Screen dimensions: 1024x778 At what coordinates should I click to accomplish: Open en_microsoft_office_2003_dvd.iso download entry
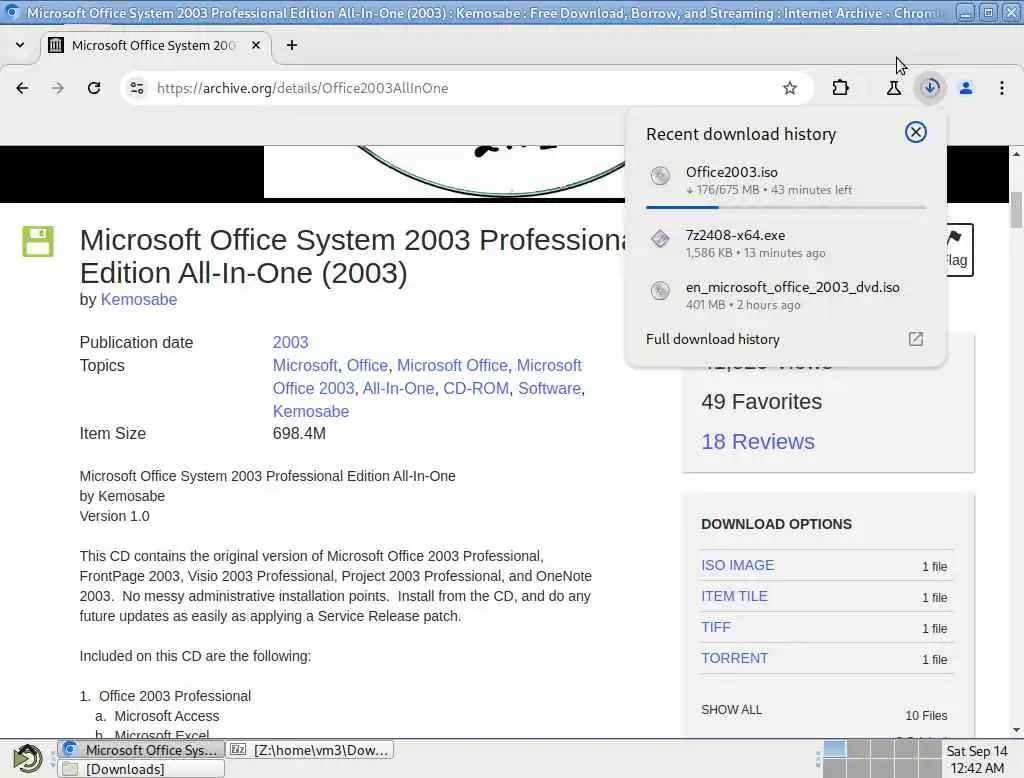pos(785,295)
